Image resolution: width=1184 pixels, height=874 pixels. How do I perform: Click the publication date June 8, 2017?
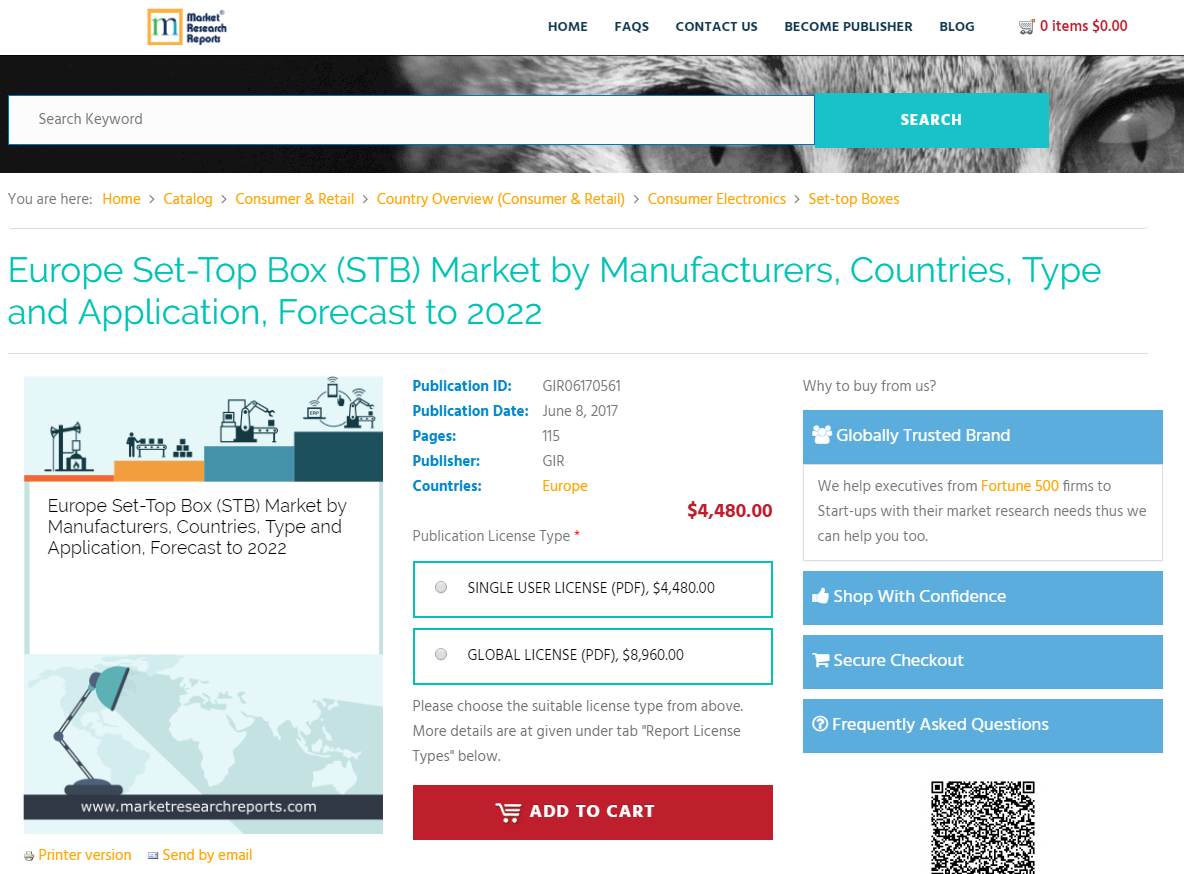(580, 411)
